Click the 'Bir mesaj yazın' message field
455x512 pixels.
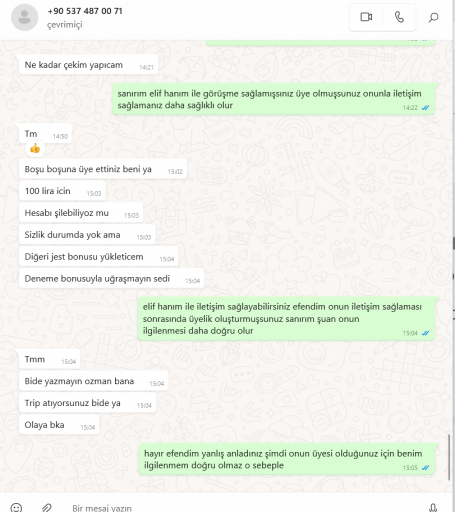point(233,508)
